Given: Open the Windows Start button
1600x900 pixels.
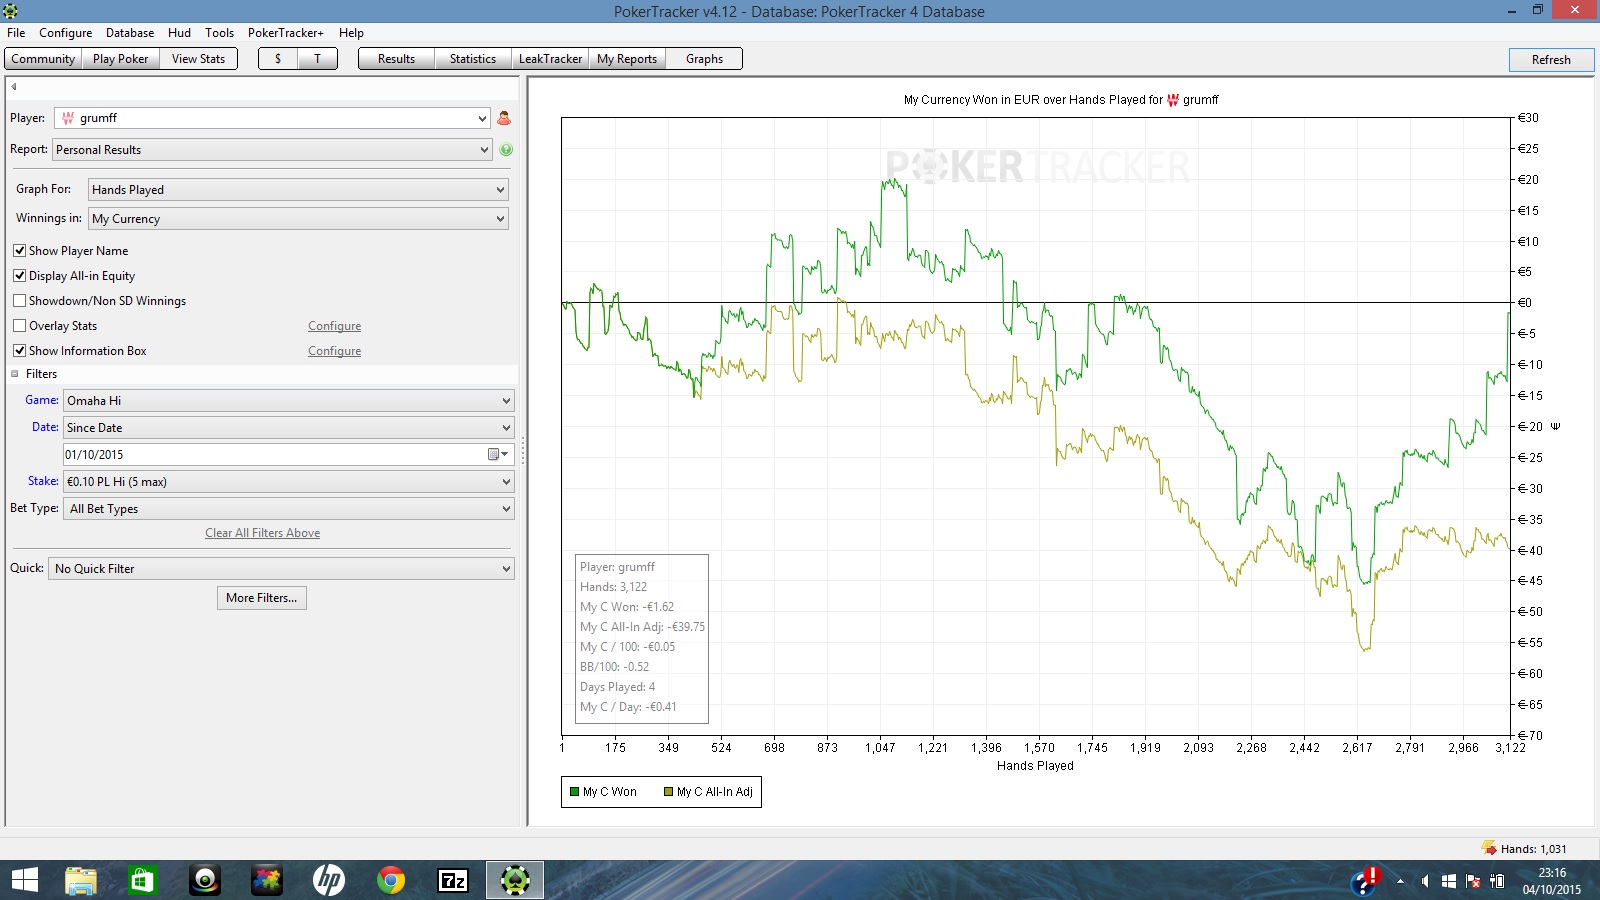Looking at the screenshot, I should (x=24, y=880).
